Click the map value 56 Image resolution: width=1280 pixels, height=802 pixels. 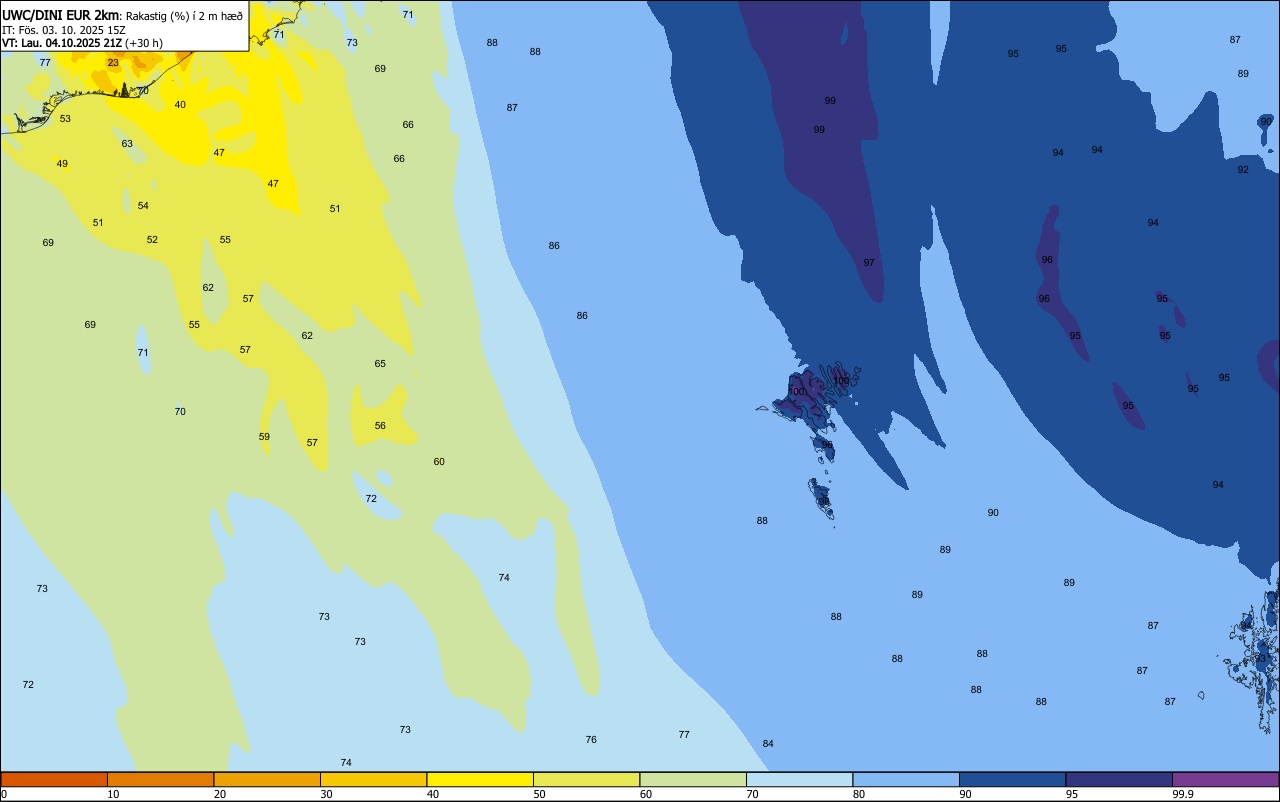380,425
